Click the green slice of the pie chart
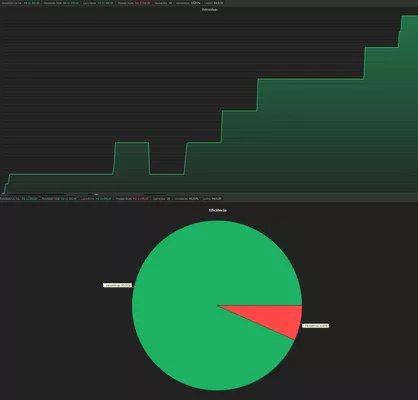The height and width of the screenshot is (400, 418). click(200, 300)
